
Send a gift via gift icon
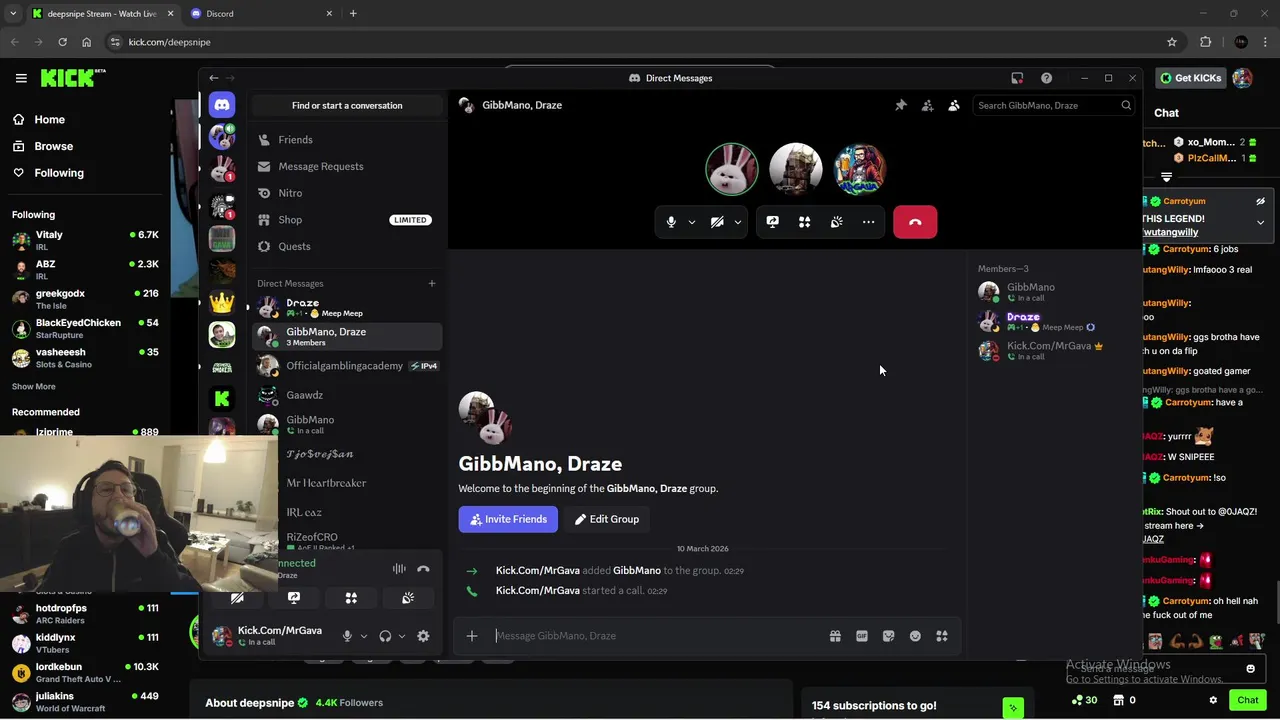pyautogui.click(x=835, y=636)
